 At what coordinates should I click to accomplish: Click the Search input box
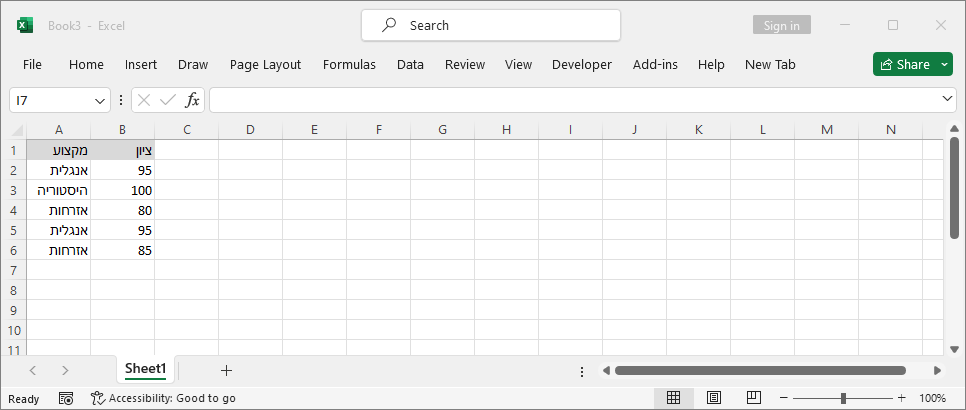tap(490, 25)
